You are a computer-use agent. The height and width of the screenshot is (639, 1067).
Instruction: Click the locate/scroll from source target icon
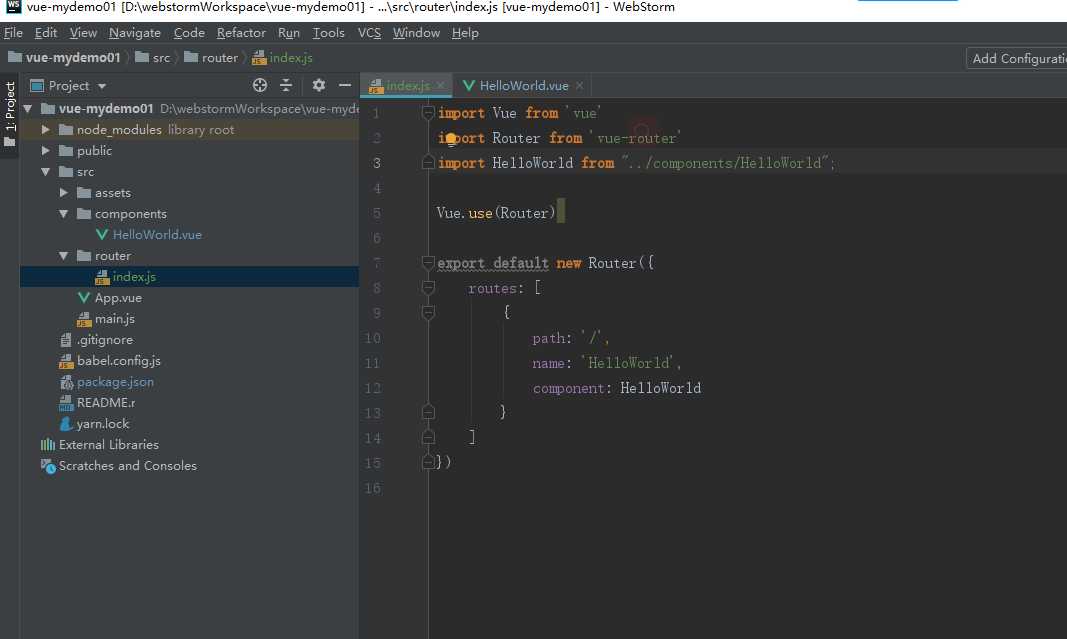(x=260, y=85)
